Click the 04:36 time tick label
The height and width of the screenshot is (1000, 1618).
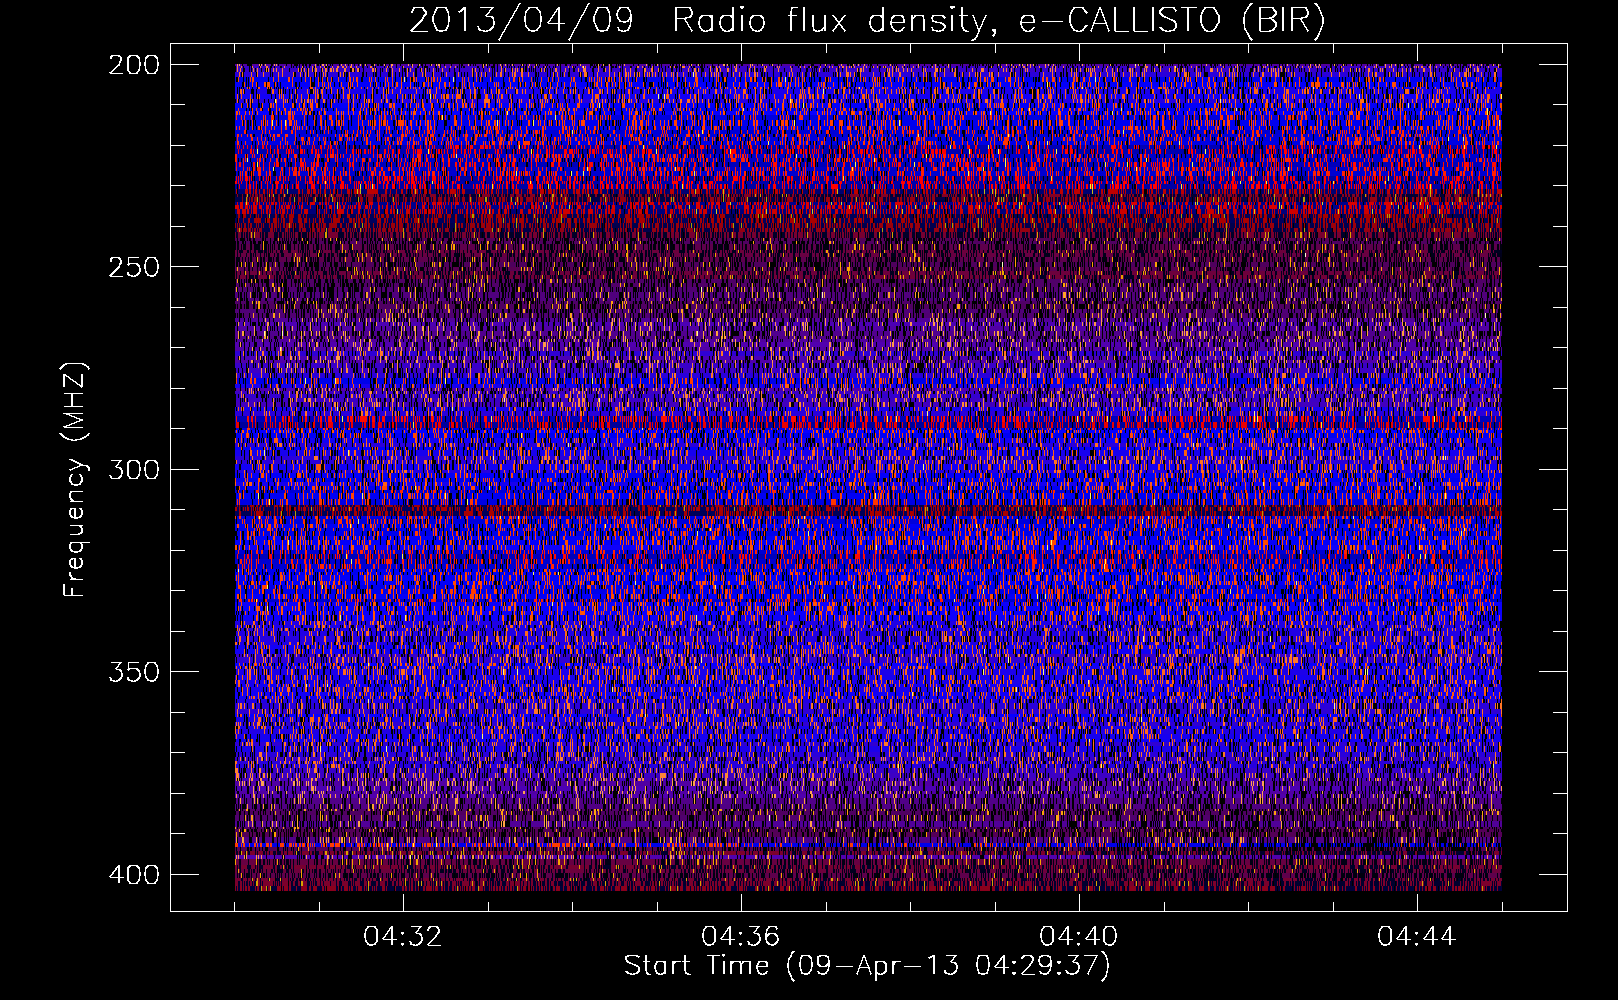(x=741, y=937)
